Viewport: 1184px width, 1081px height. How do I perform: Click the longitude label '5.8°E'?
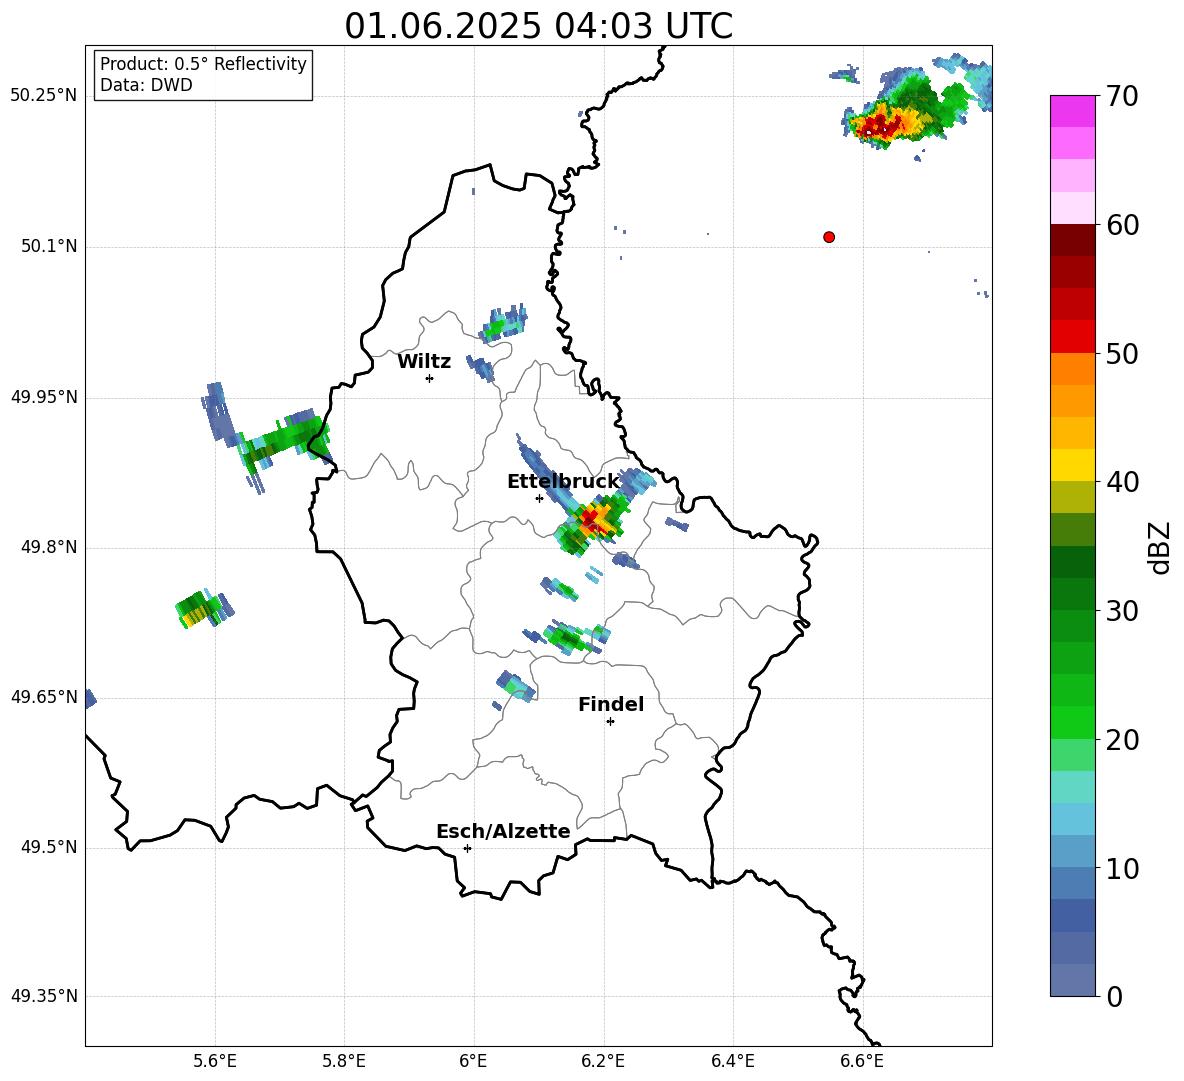tap(344, 1061)
